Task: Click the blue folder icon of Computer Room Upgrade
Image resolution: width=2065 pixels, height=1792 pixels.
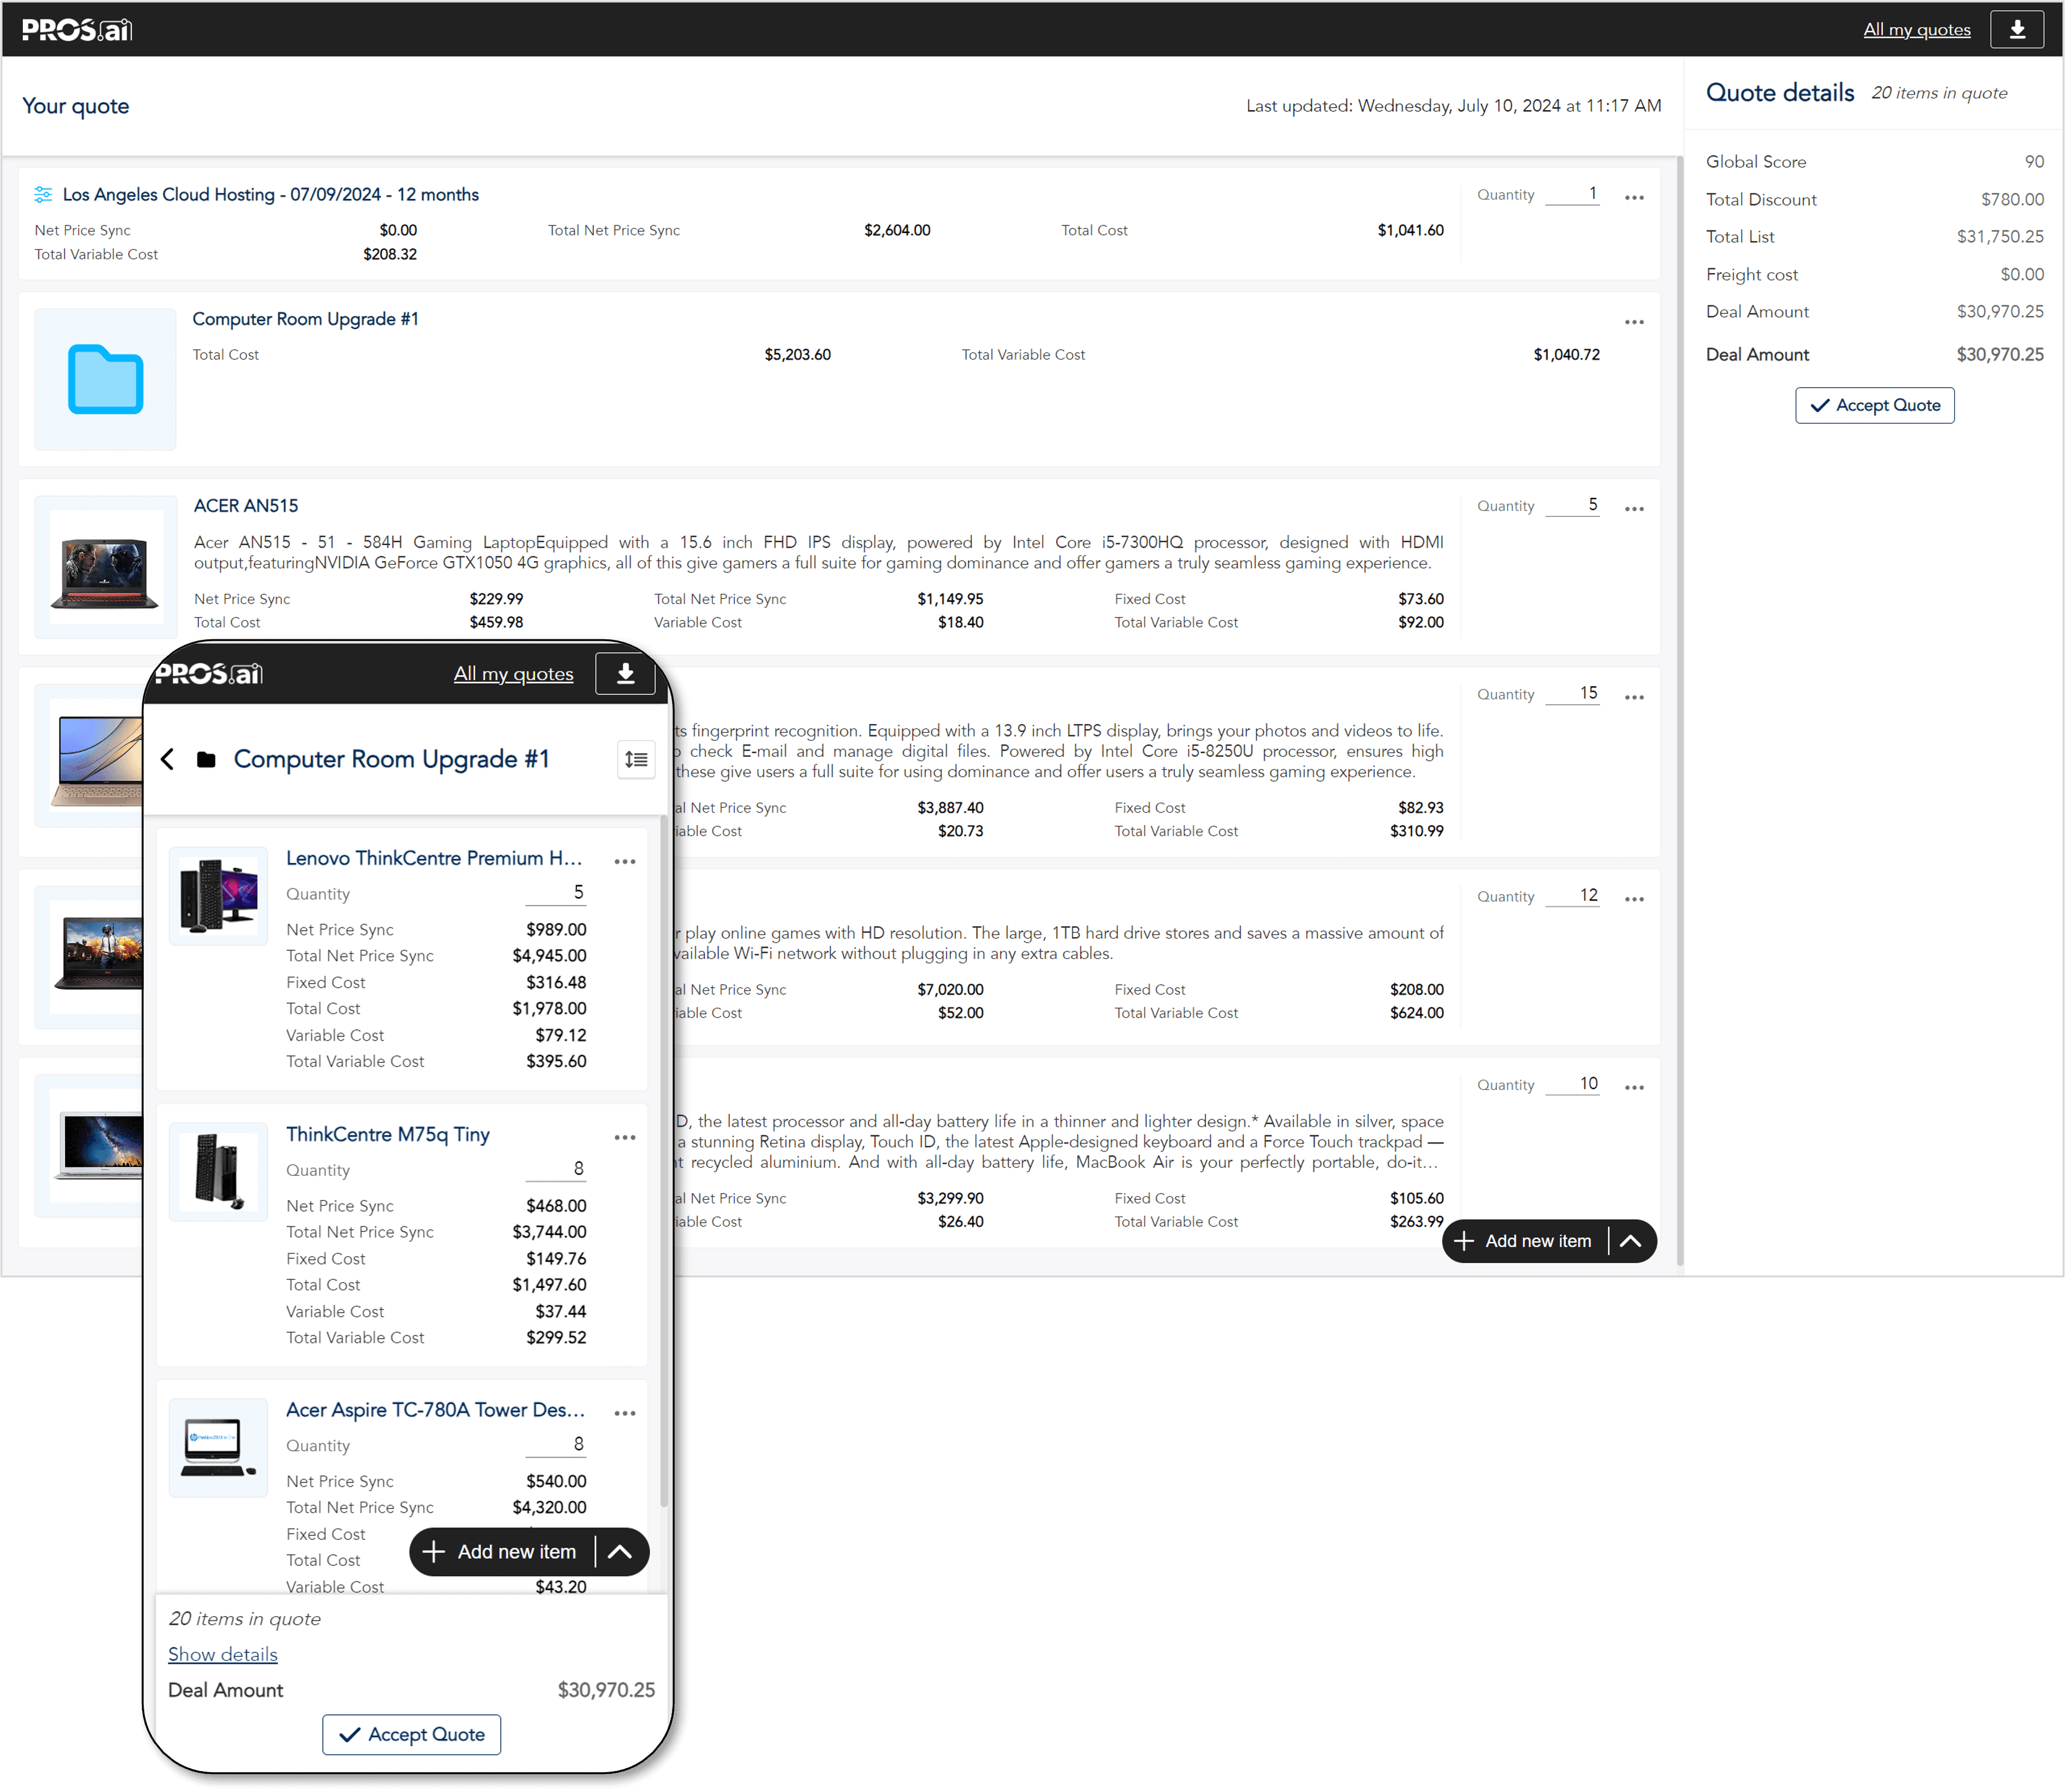Action: [x=105, y=379]
